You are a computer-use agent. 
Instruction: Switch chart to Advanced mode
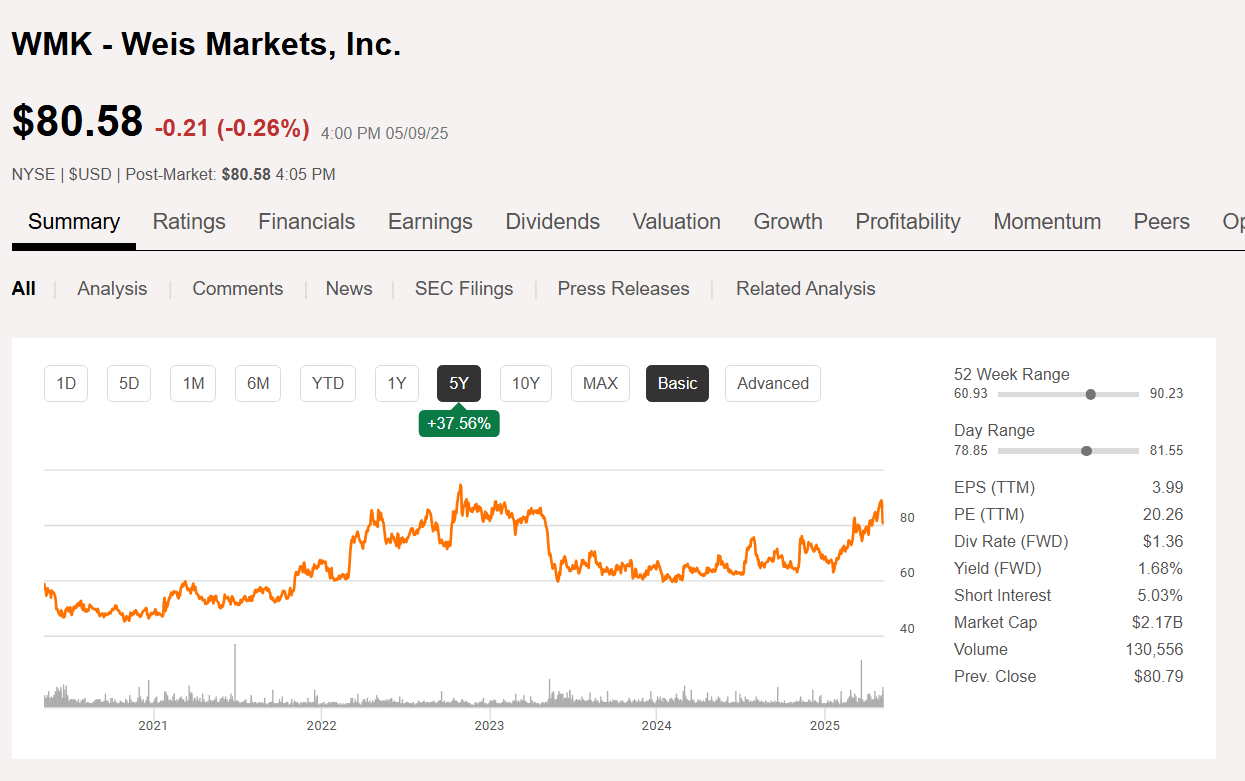pyautogui.click(x=772, y=383)
